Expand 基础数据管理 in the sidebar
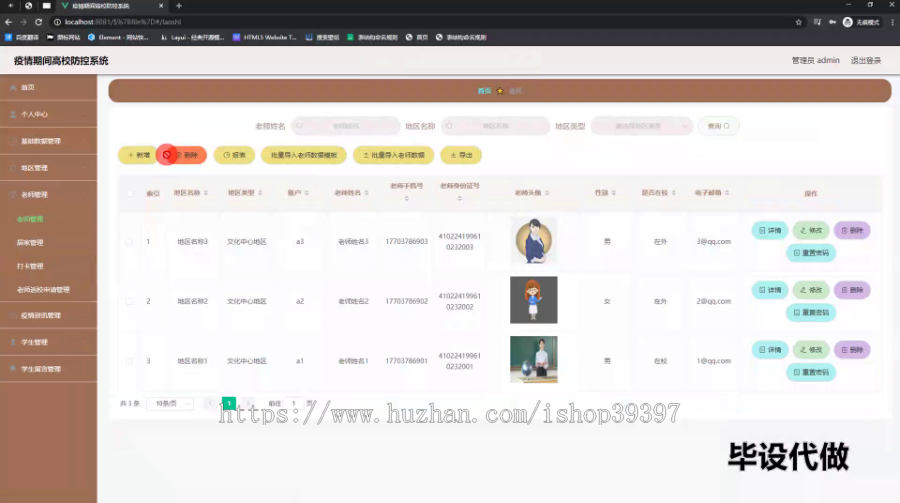 (x=48, y=141)
